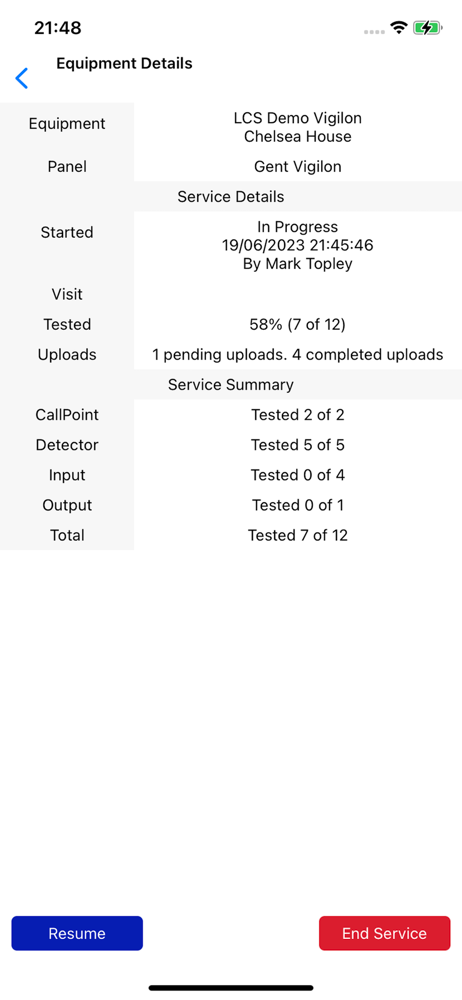Tap the Service Details section header
This screenshot has width=462, height=1000.
[x=231, y=196]
